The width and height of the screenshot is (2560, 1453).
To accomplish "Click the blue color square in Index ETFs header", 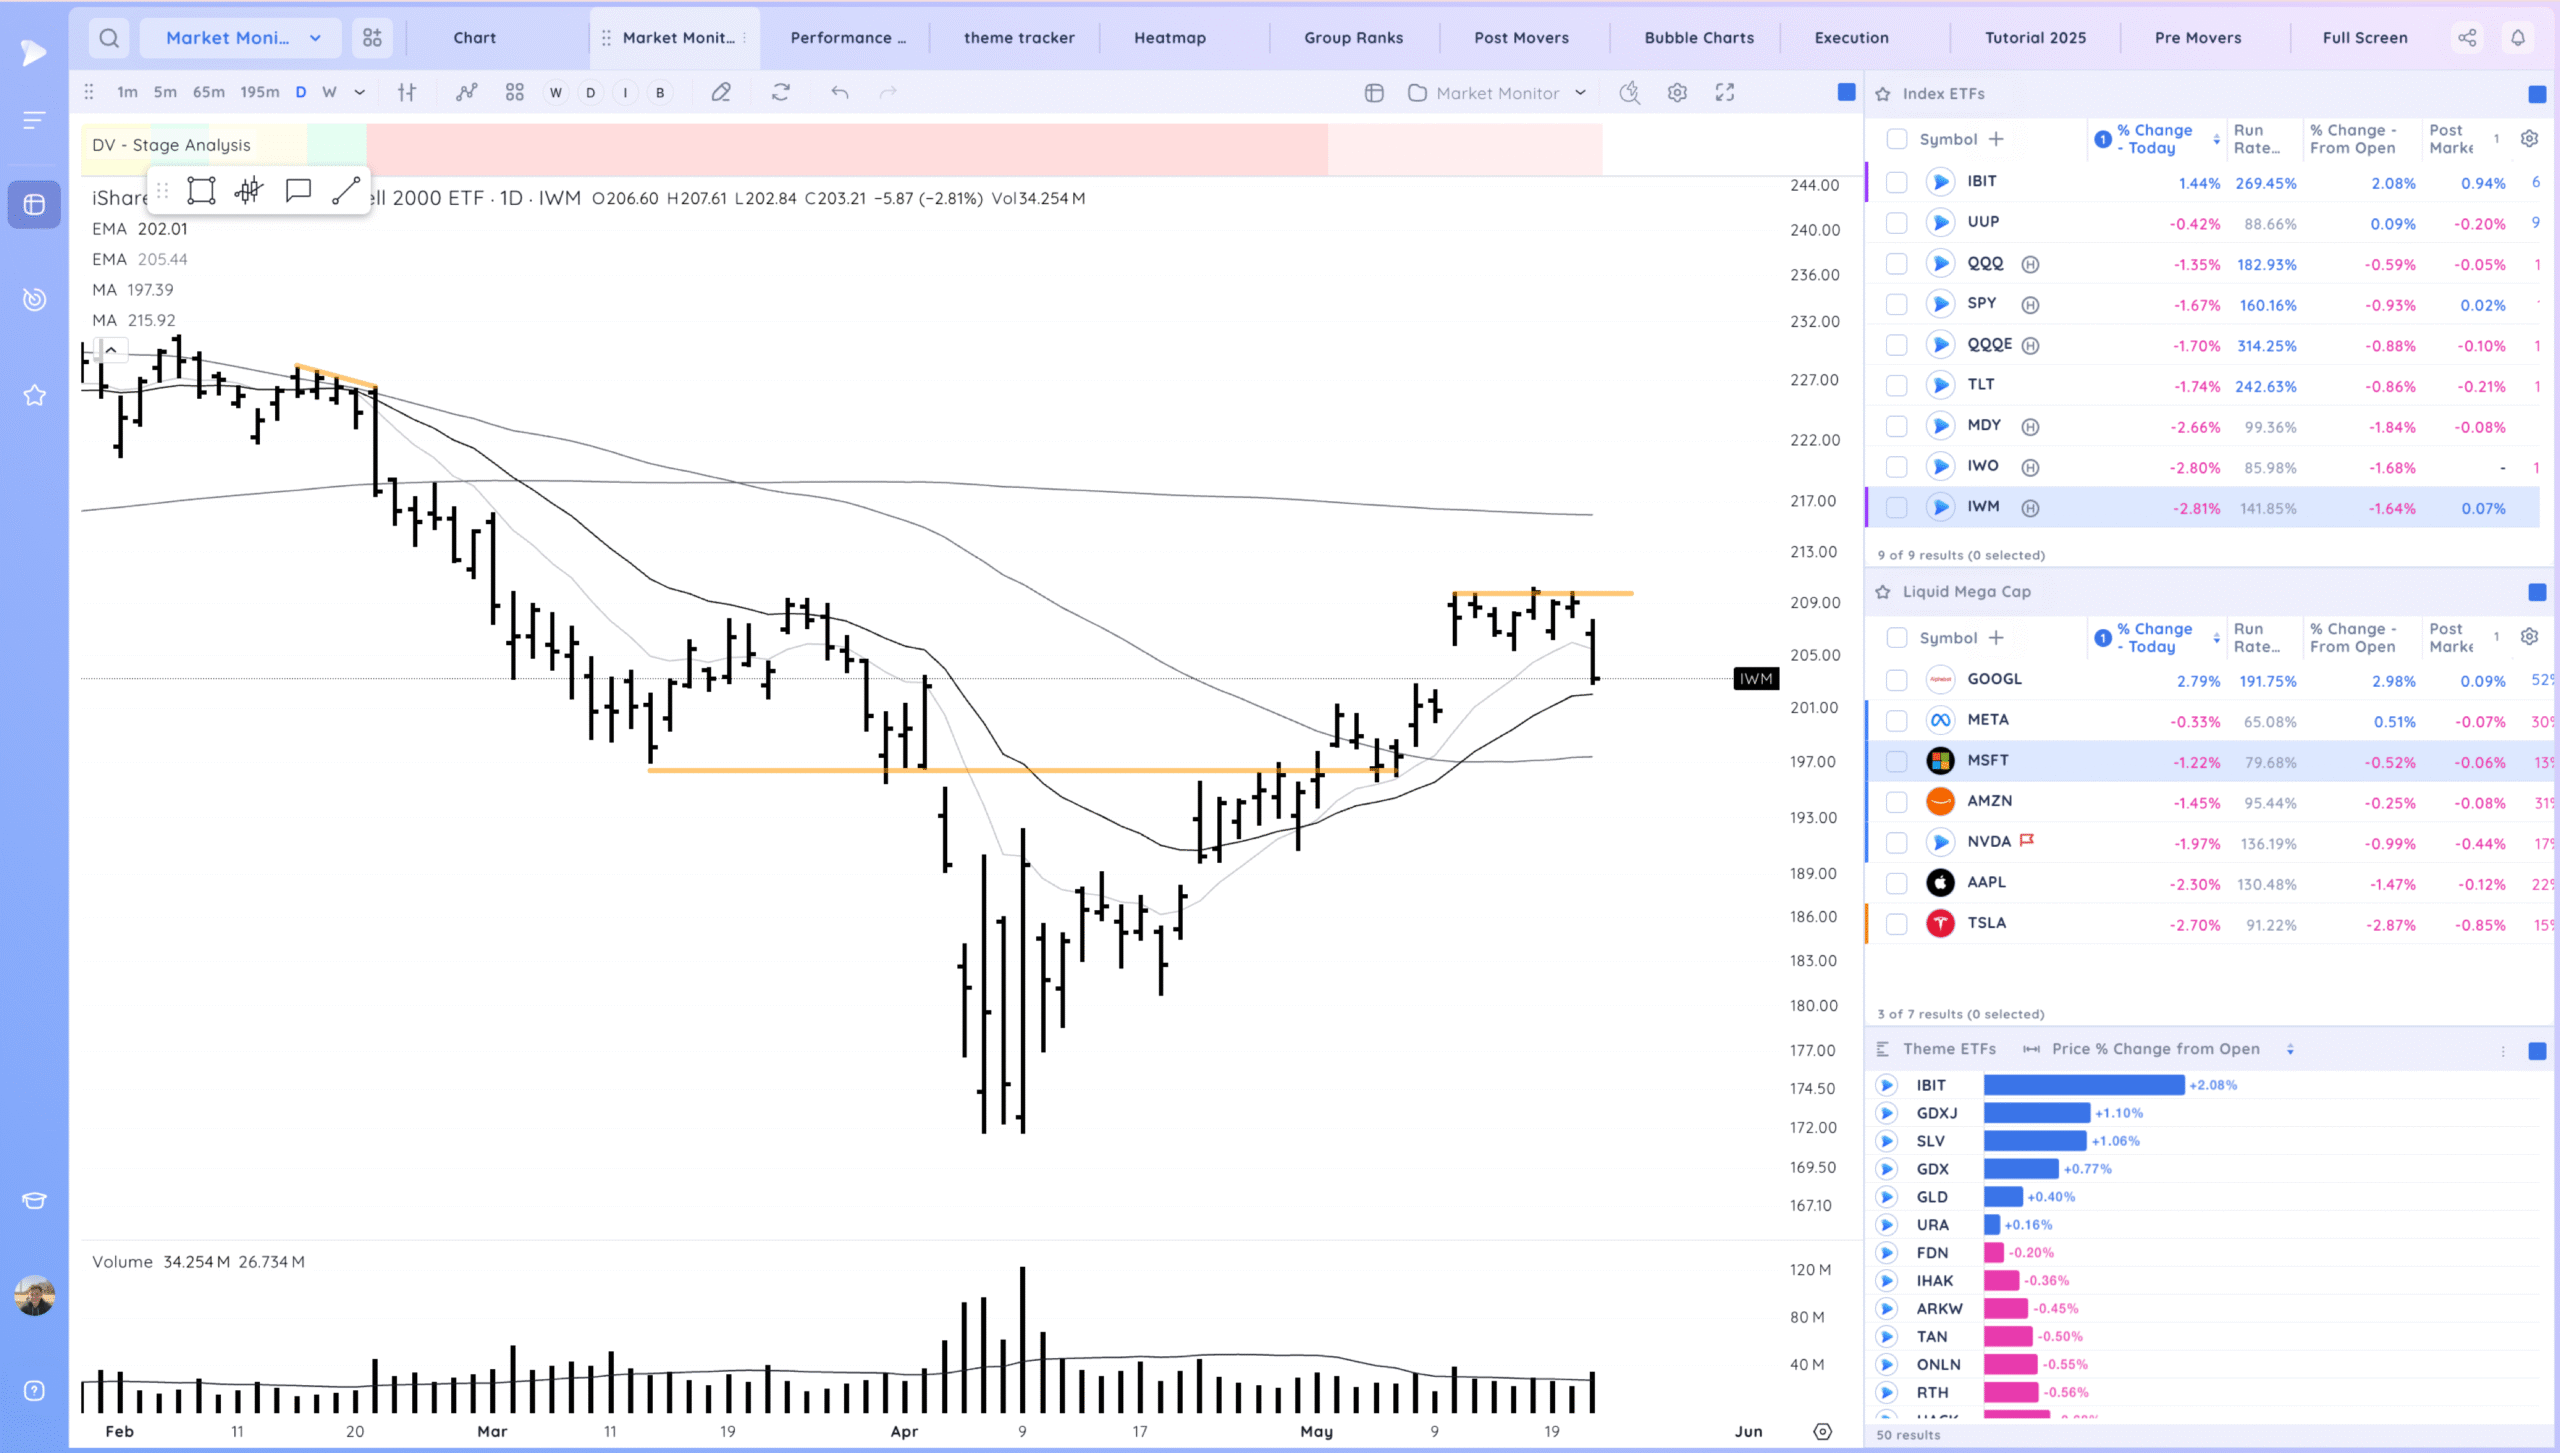I will pyautogui.click(x=2537, y=94).
